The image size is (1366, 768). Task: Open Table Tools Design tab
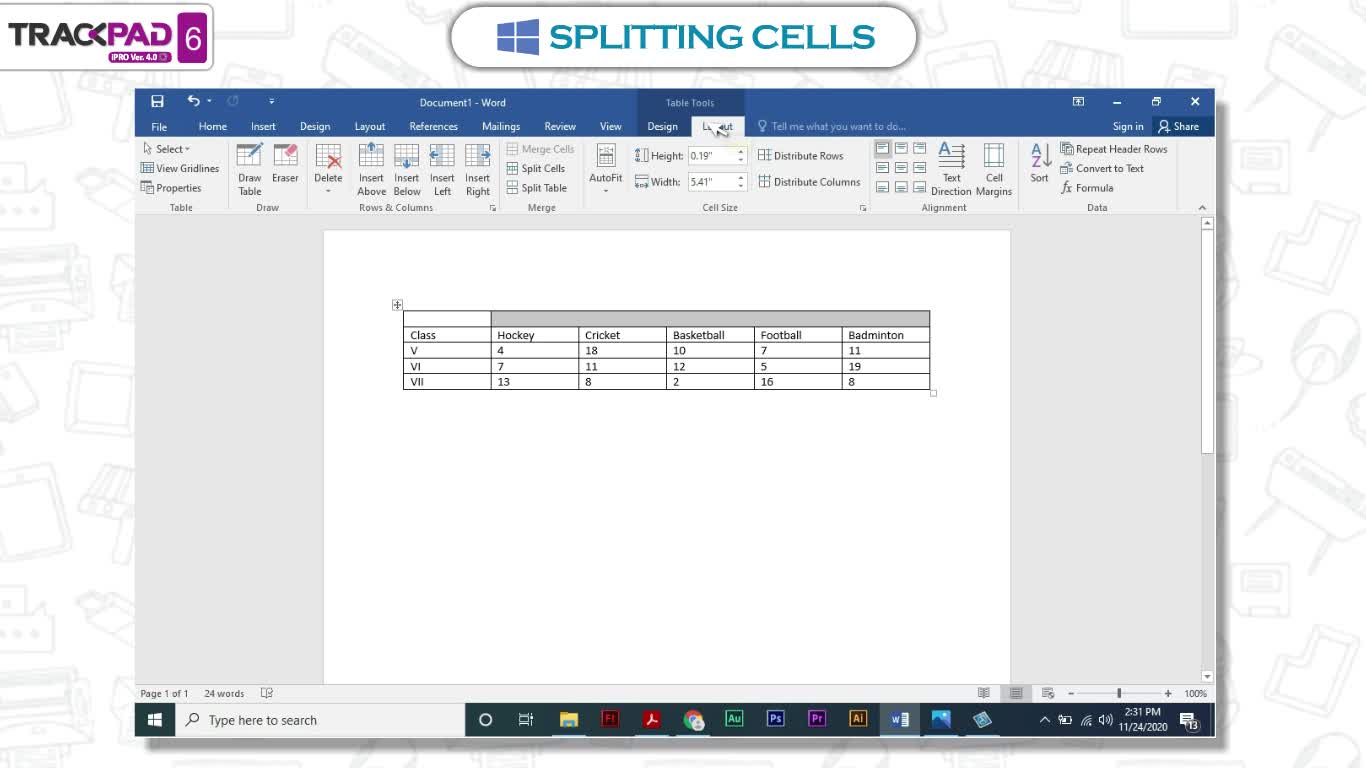tap(662, 126)
